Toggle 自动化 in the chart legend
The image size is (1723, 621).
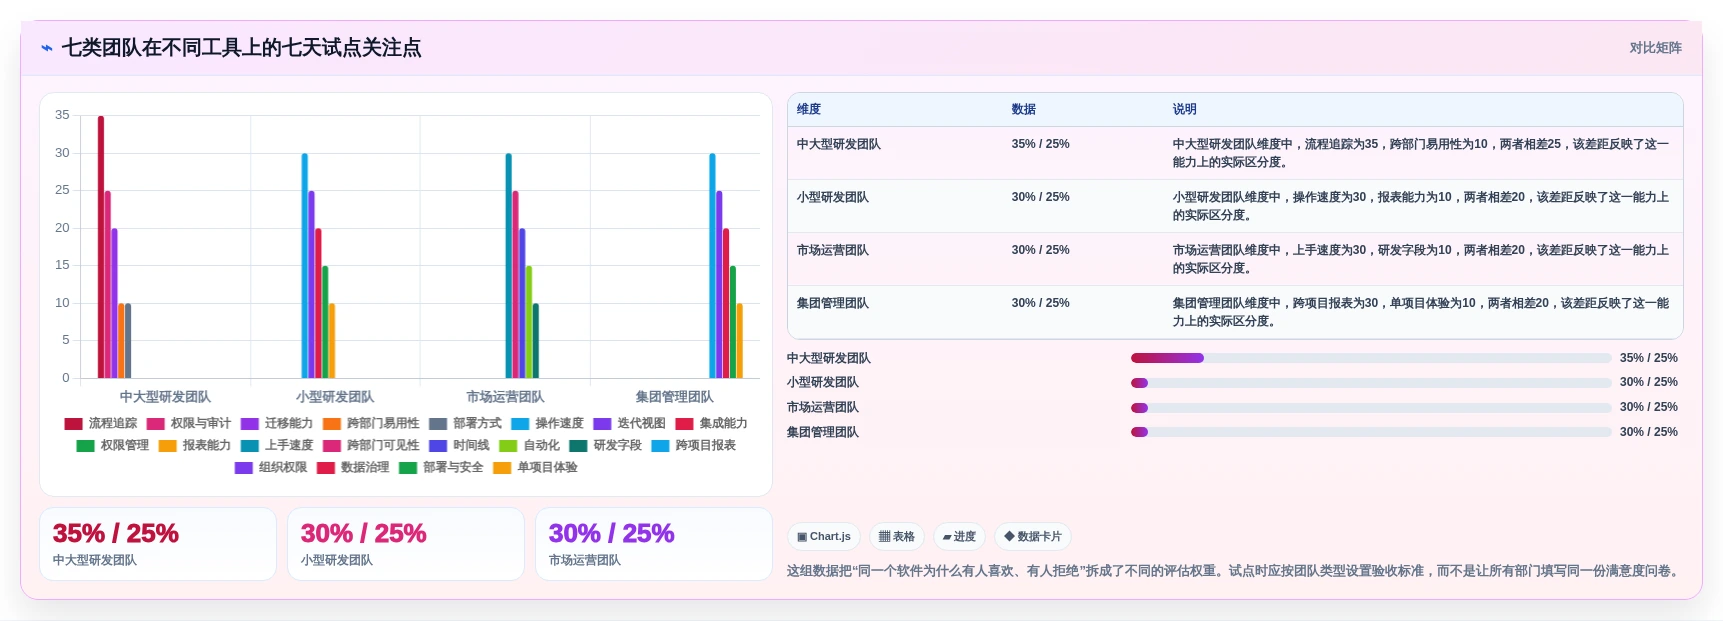(x=529, y=445)
